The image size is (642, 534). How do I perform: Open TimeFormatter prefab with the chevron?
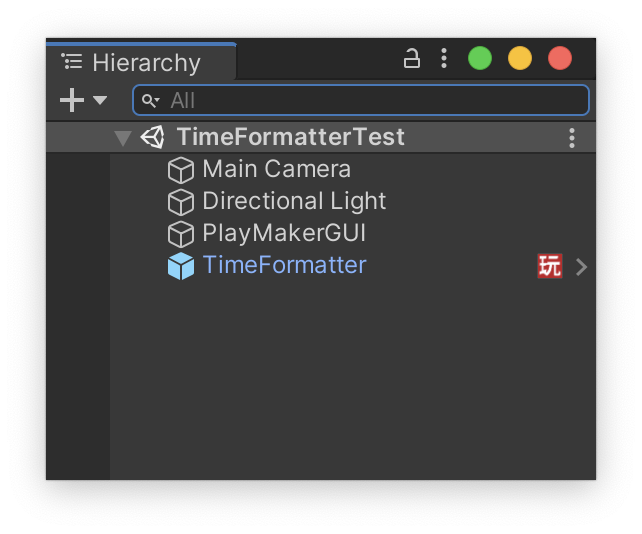[x=581, y=267]
